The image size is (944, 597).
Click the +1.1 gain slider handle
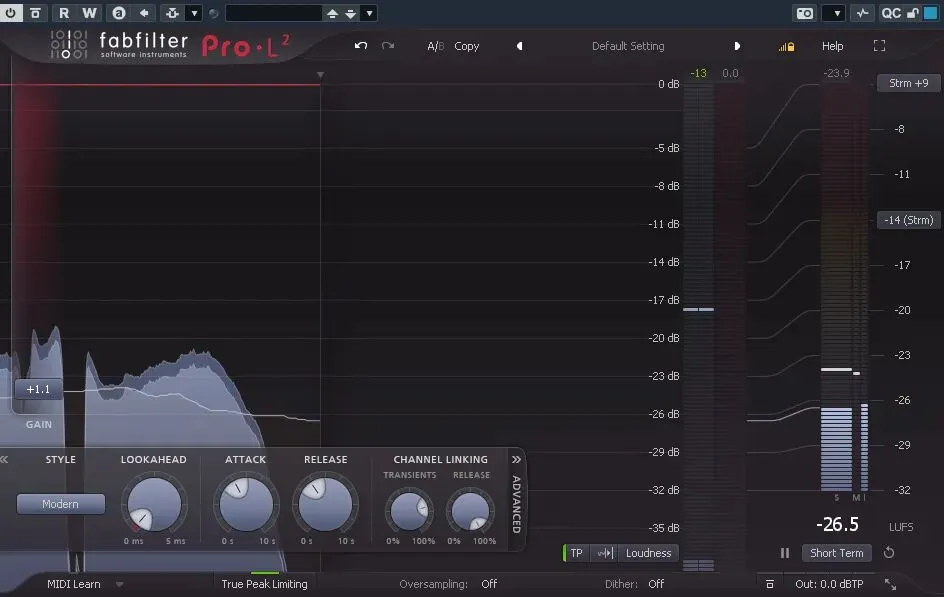point(39,389)
